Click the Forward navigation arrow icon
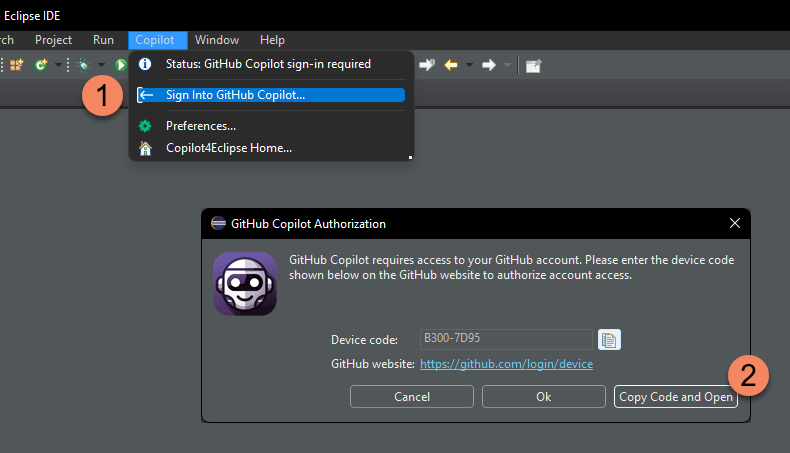 pos(489,65)
